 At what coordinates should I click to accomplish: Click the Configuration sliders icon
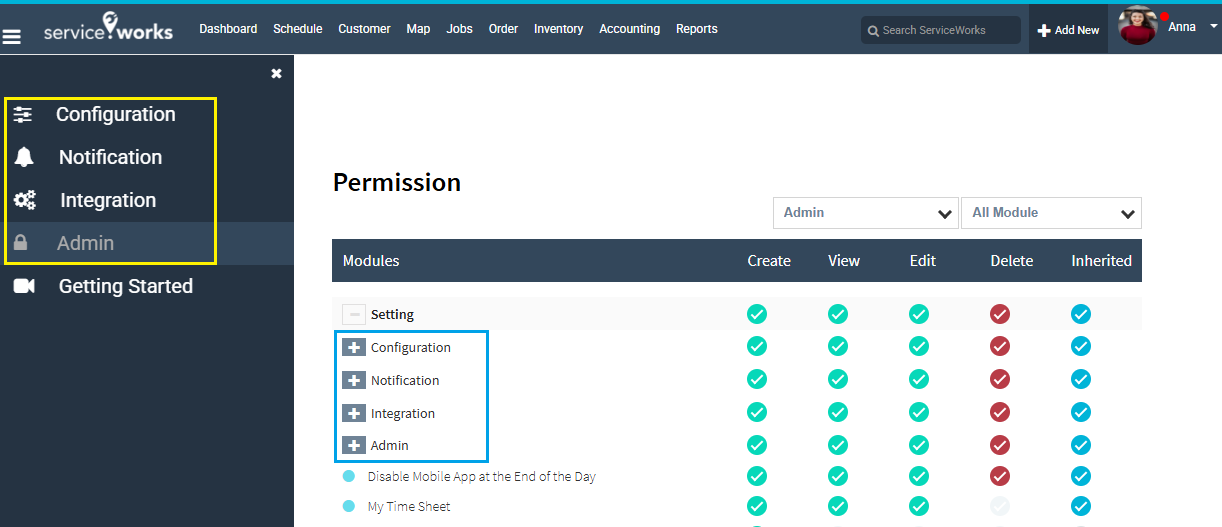pos(23,115)
